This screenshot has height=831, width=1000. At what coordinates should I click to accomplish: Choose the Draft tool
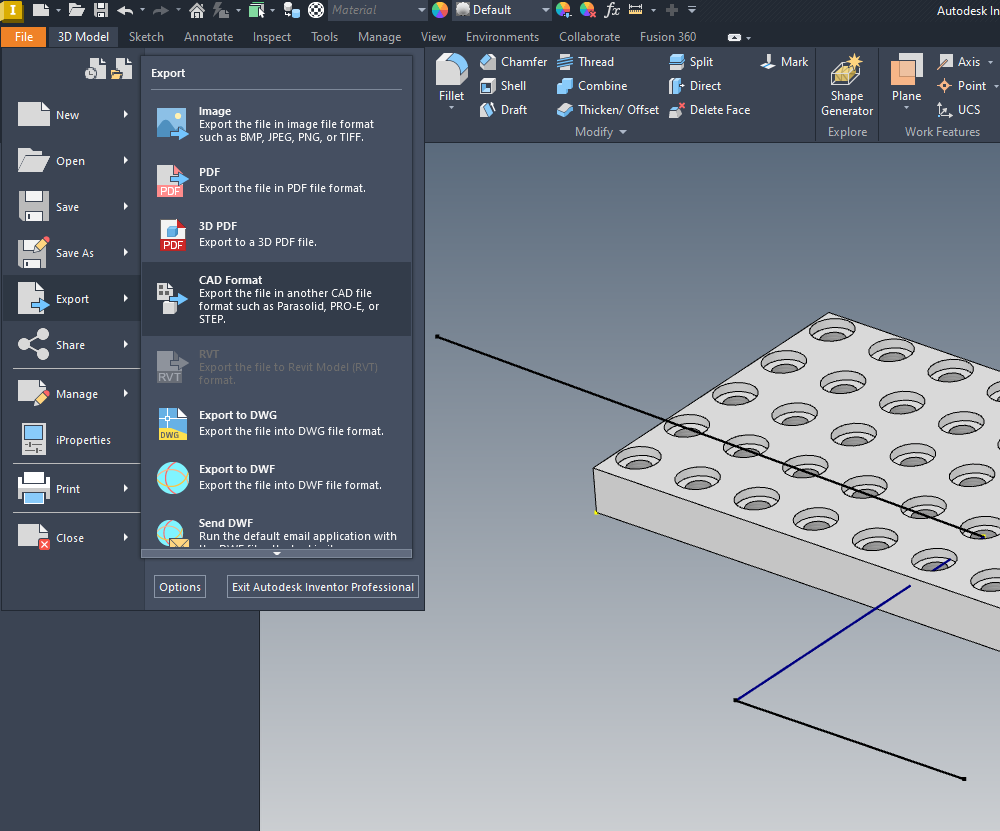tap(503, 110)
